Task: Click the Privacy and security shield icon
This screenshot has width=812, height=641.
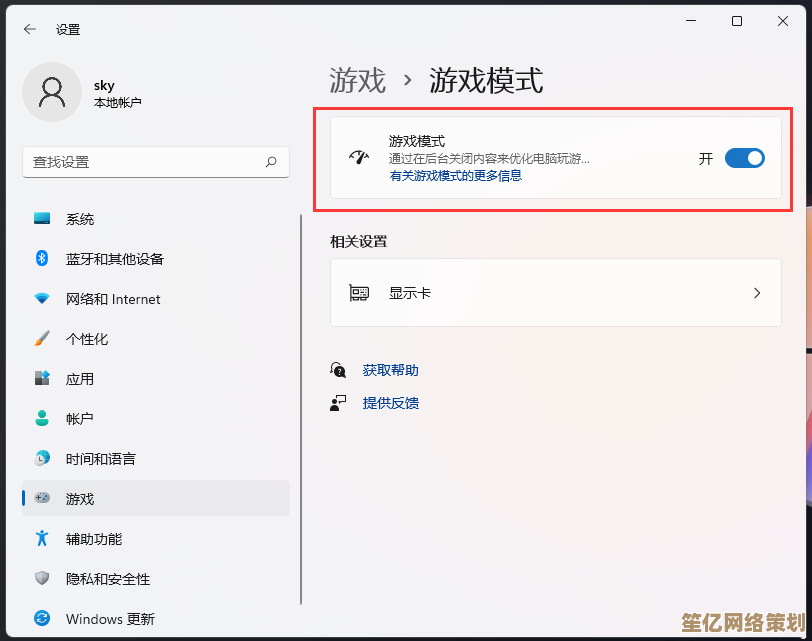Action: coord(42,579)
